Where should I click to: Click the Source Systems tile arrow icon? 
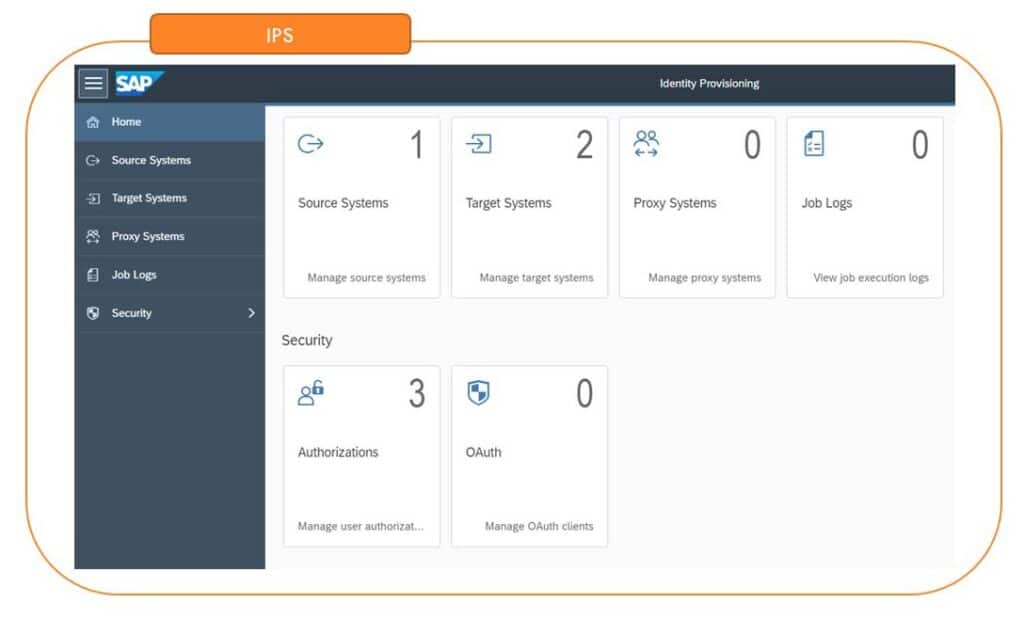coord(310,144)
